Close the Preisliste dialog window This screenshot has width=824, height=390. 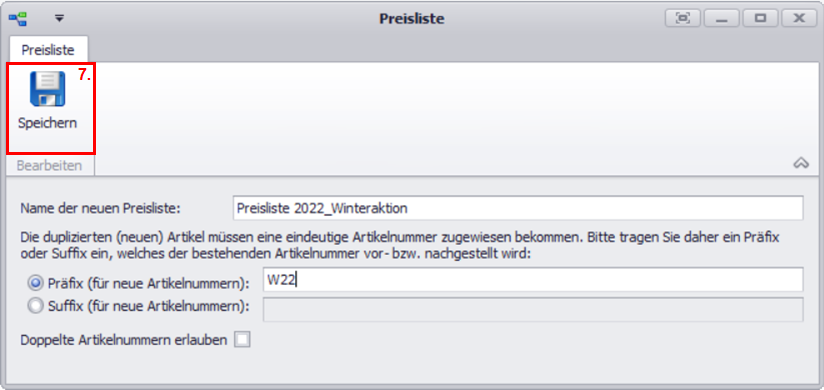tap(799, 18)
